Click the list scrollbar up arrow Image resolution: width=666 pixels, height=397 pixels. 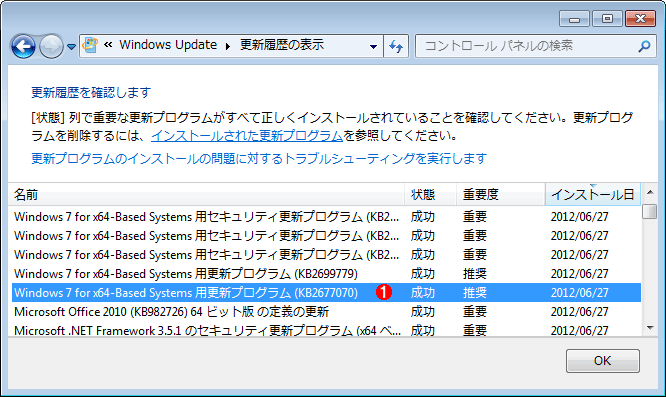point(650,192)
